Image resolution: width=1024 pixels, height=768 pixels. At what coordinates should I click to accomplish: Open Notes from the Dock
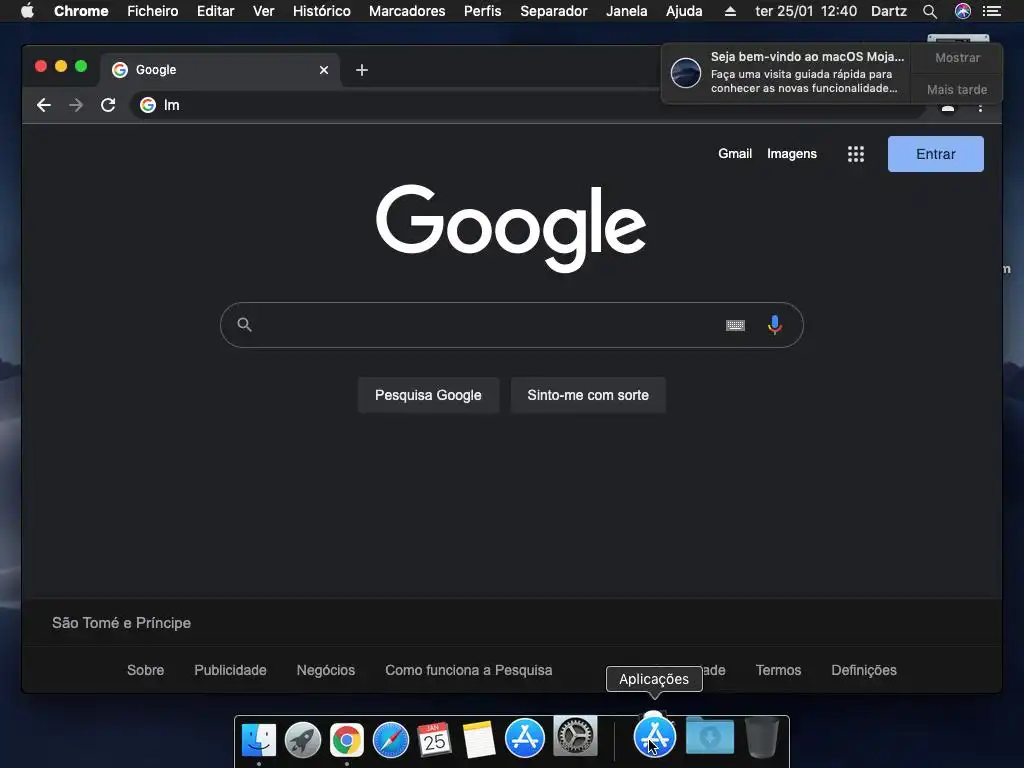pos(479,739)
